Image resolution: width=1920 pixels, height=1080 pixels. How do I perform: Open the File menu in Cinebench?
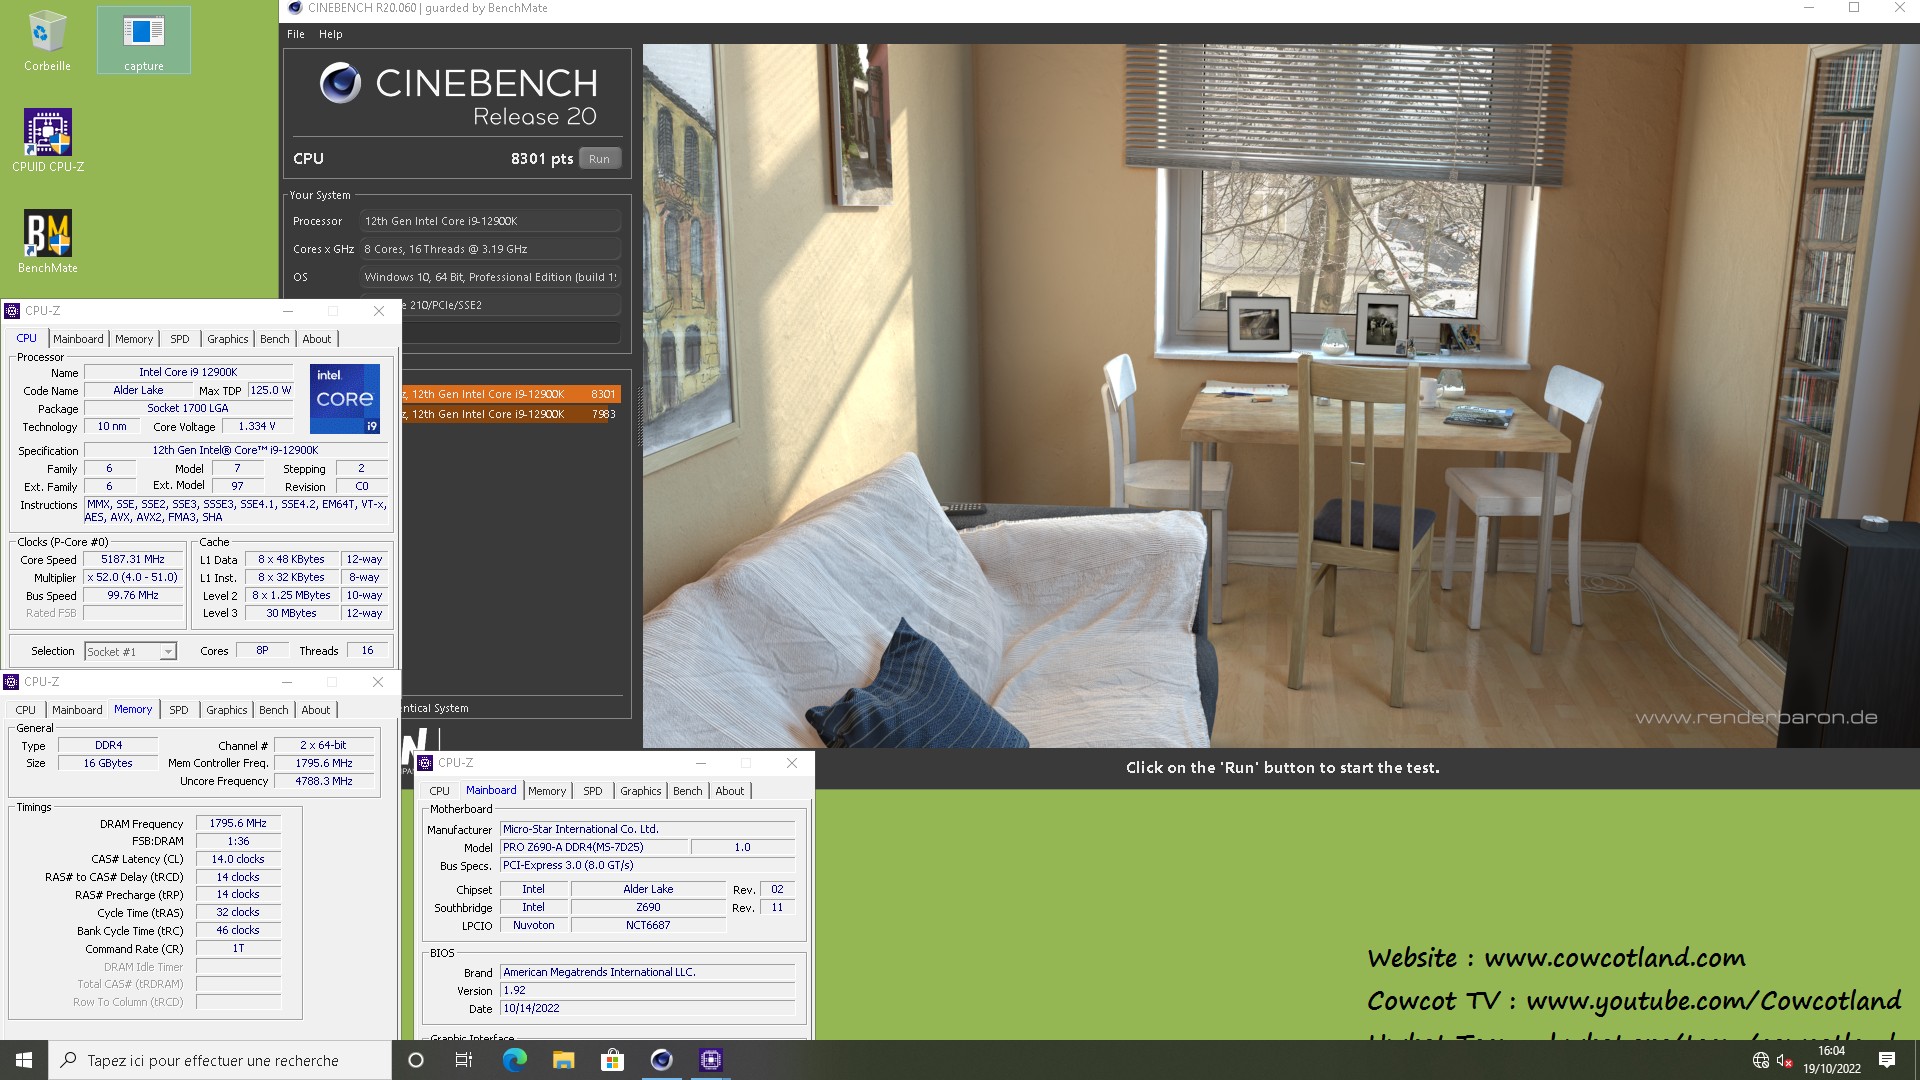pyautogui.click(x=296, y=34)
